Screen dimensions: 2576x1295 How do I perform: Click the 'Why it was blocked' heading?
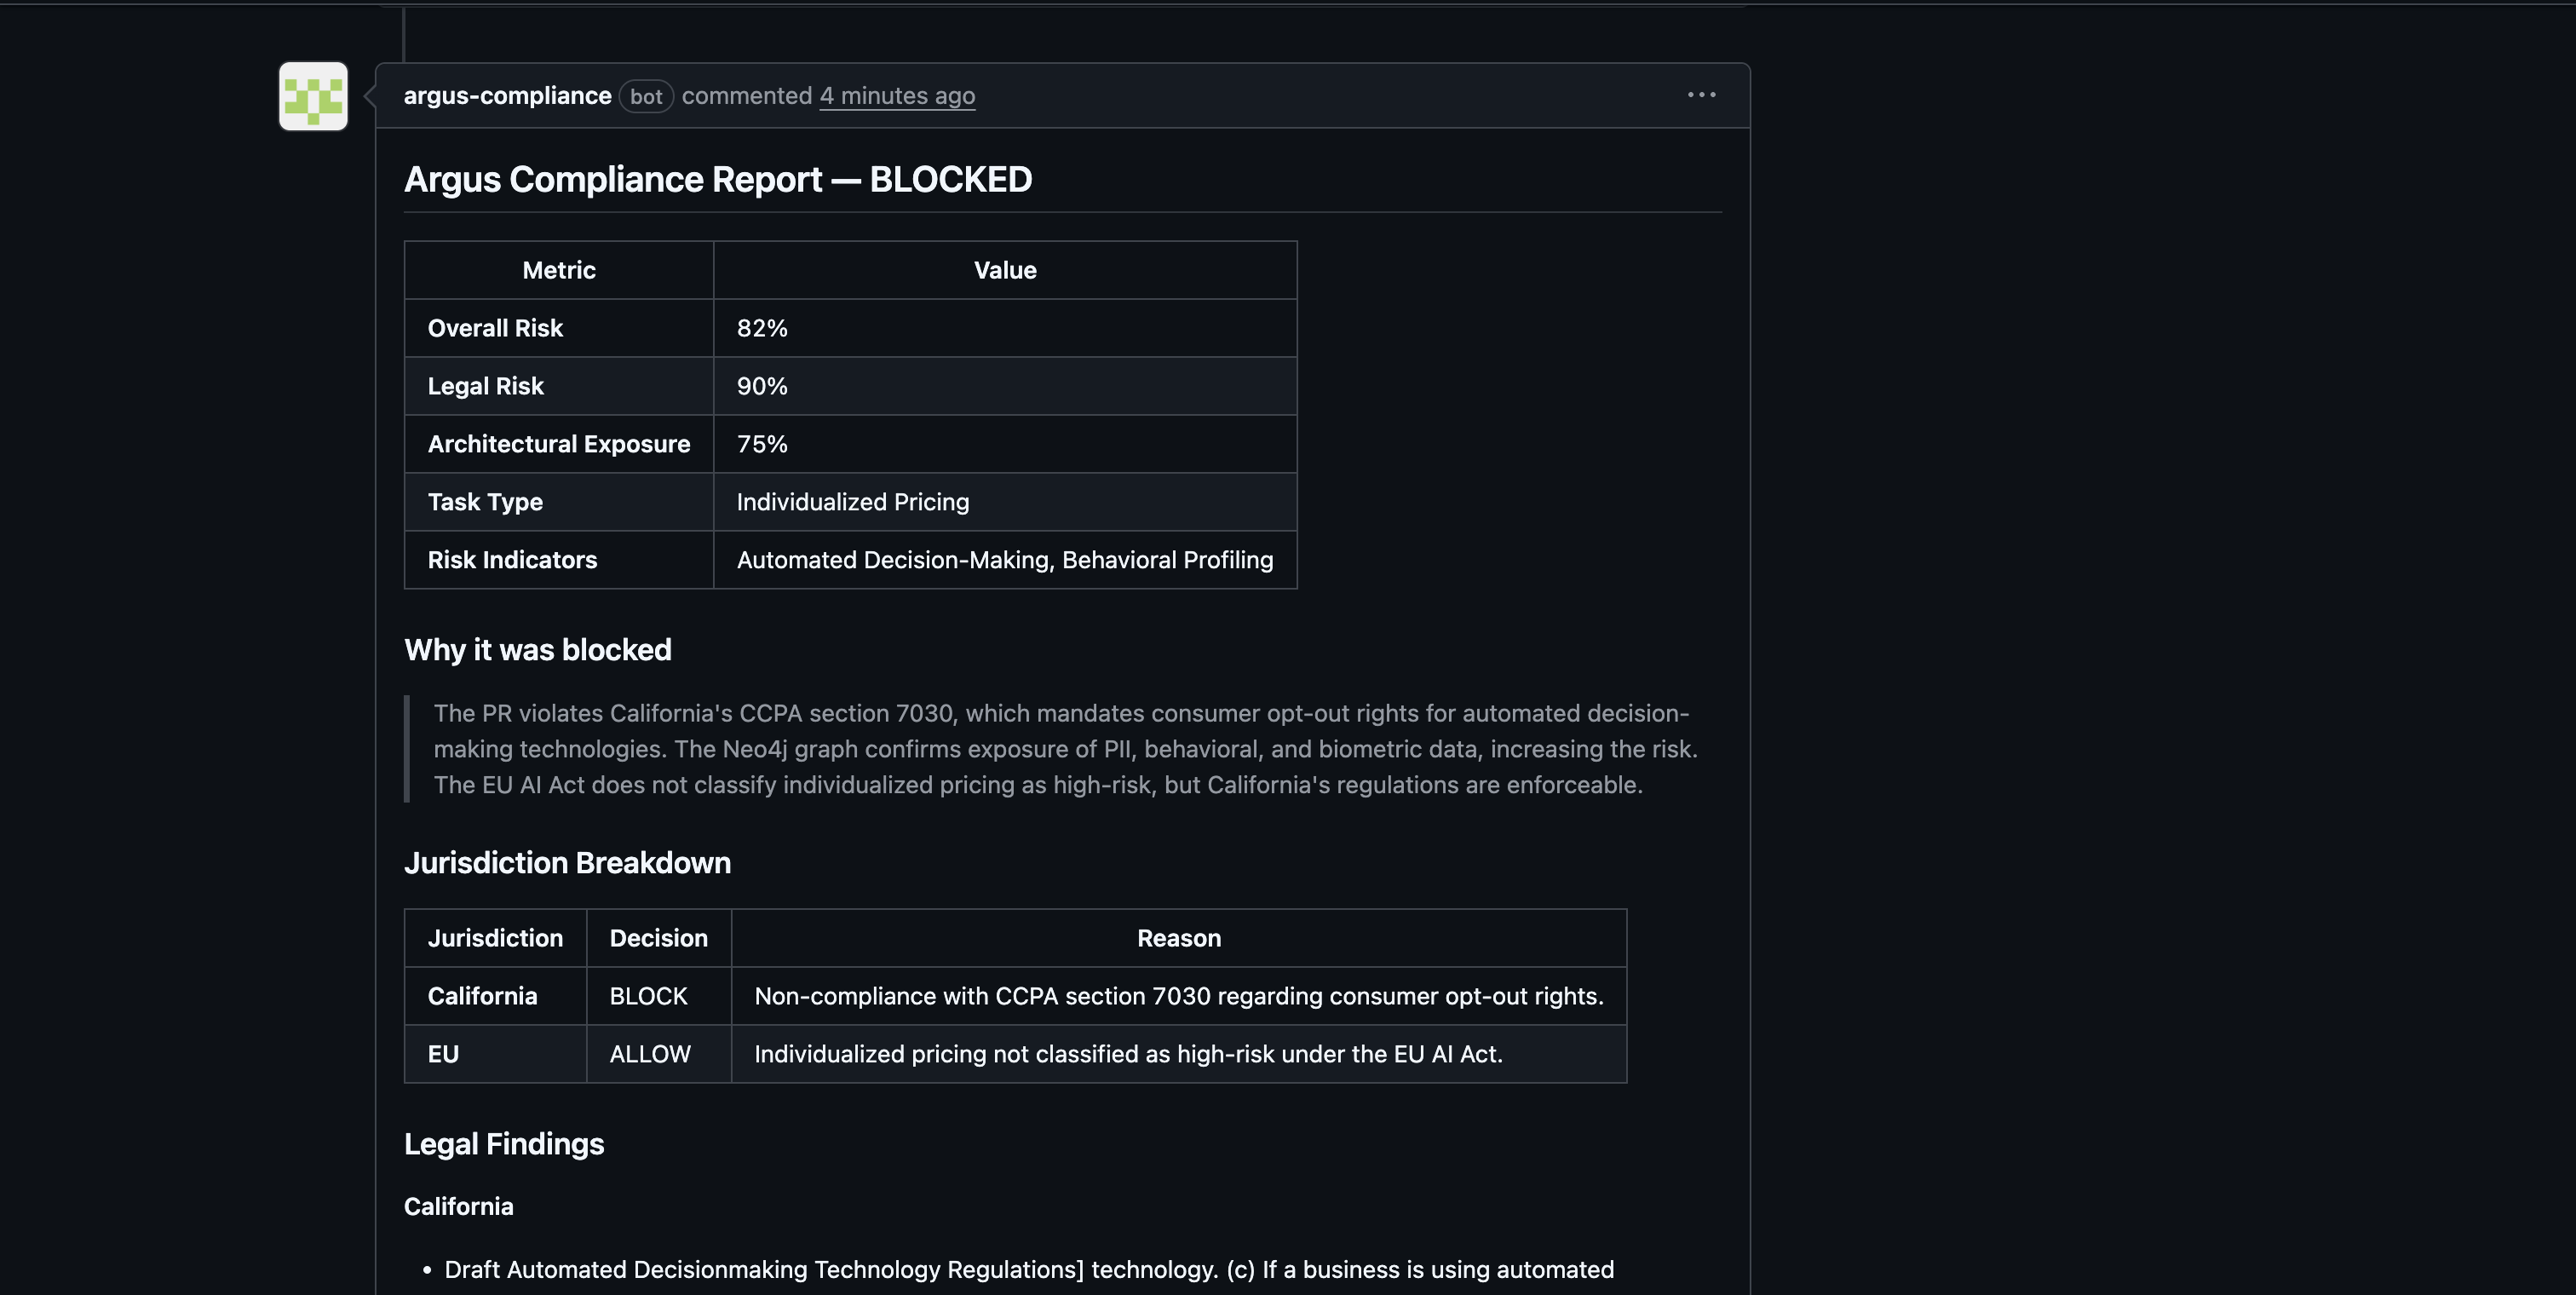(x=537, y=650)
